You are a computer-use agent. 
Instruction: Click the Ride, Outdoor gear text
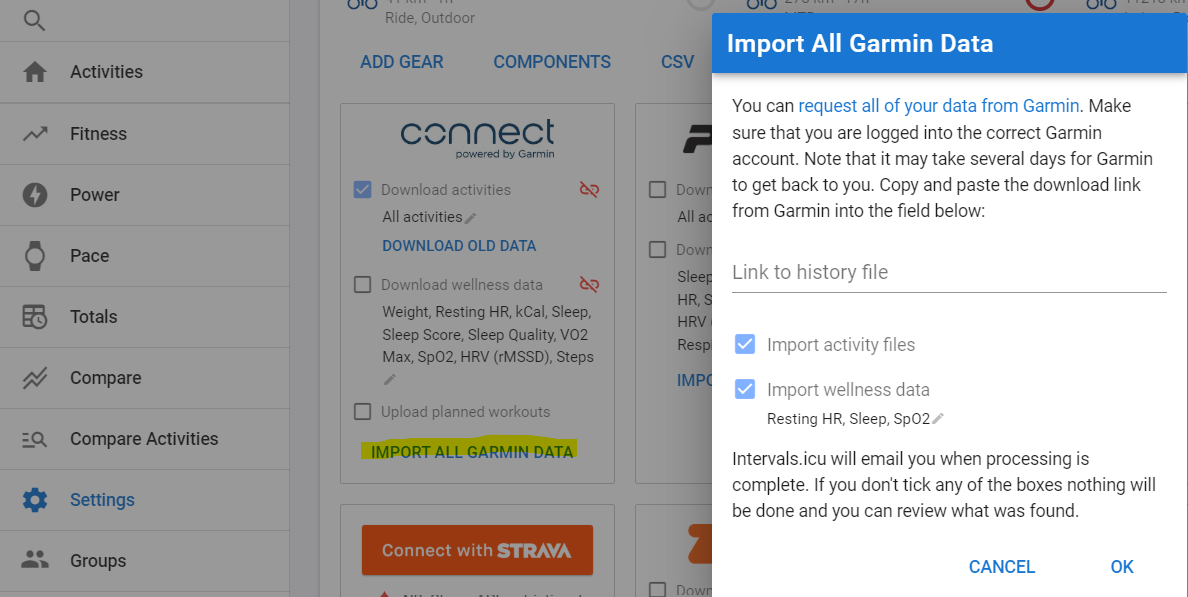point(430,17)
